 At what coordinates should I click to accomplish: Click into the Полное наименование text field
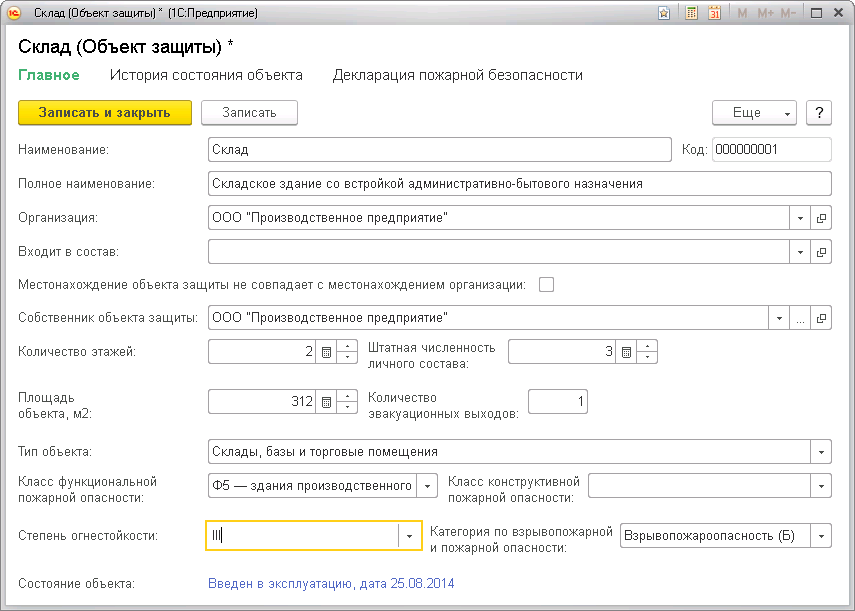pyautogui.click(x=520, y=184)
